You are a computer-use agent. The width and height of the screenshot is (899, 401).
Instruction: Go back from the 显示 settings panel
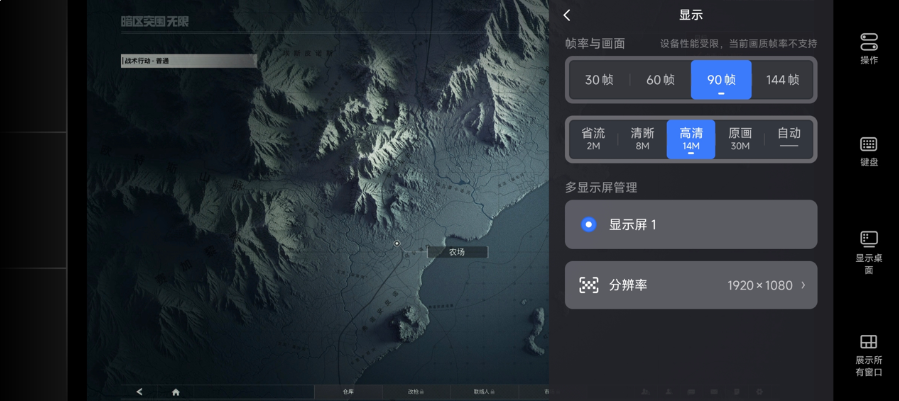coord(566,15)
